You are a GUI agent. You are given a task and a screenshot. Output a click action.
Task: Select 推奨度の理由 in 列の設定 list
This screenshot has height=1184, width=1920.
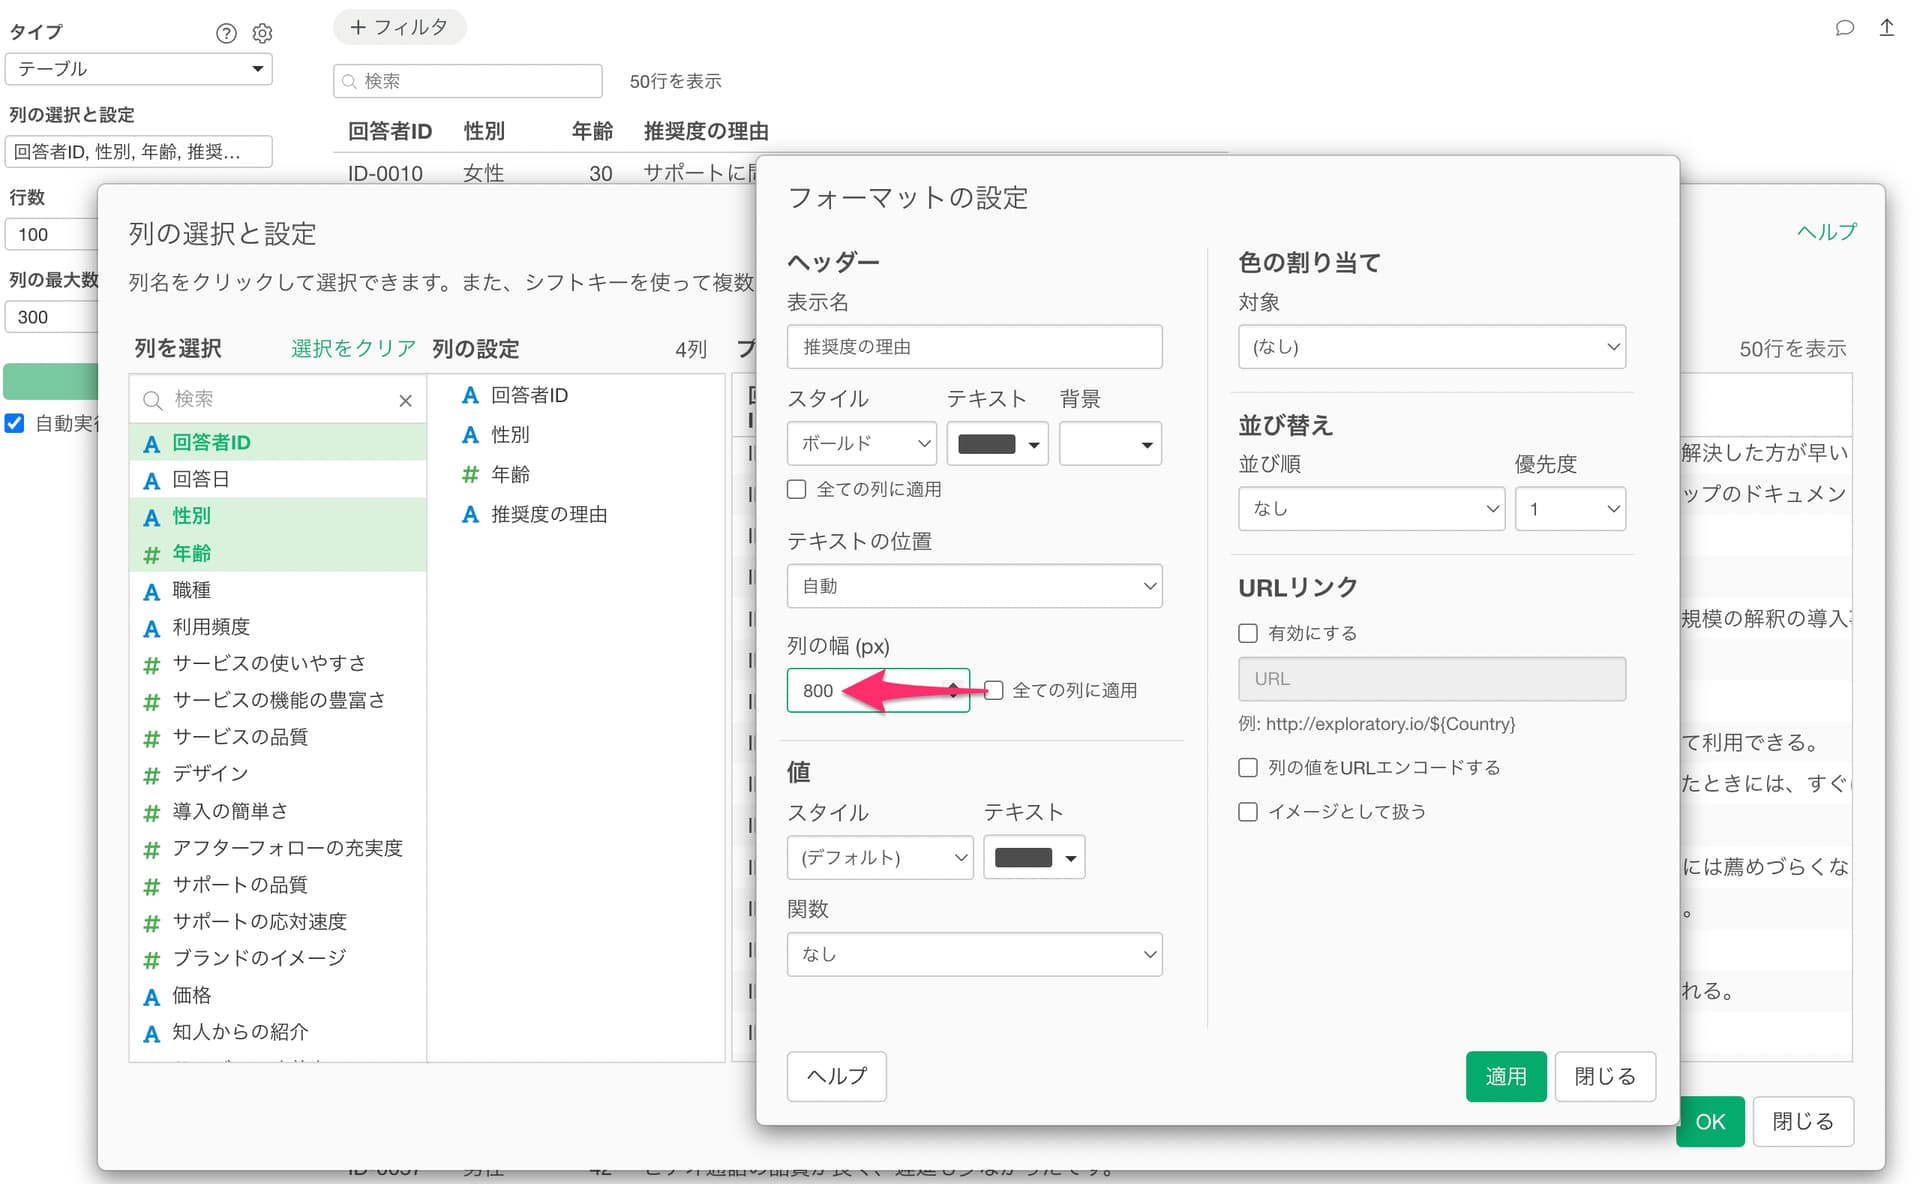click(548, 514)
